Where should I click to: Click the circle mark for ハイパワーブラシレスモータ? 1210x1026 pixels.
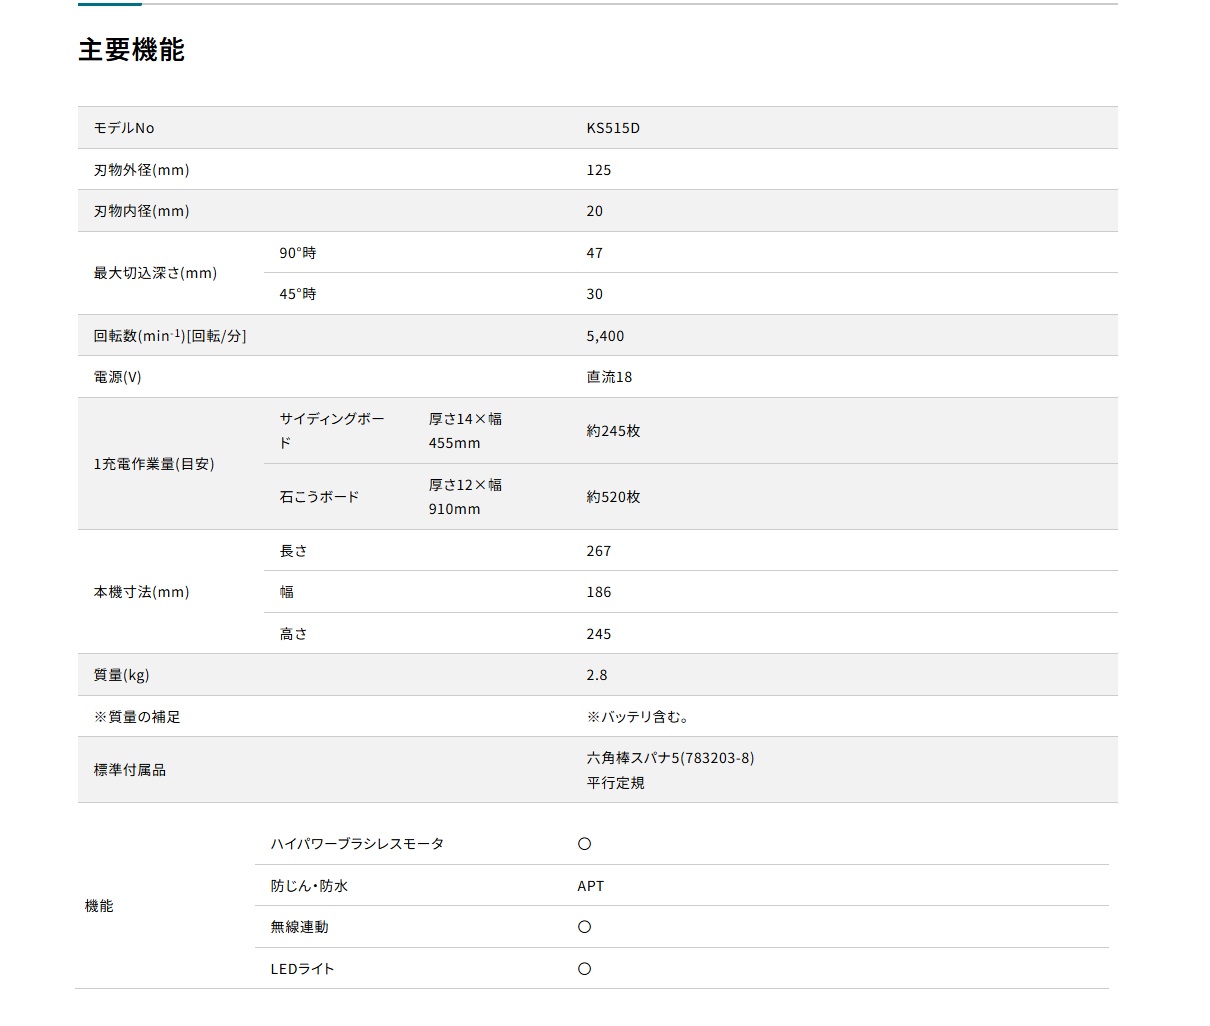585,844
